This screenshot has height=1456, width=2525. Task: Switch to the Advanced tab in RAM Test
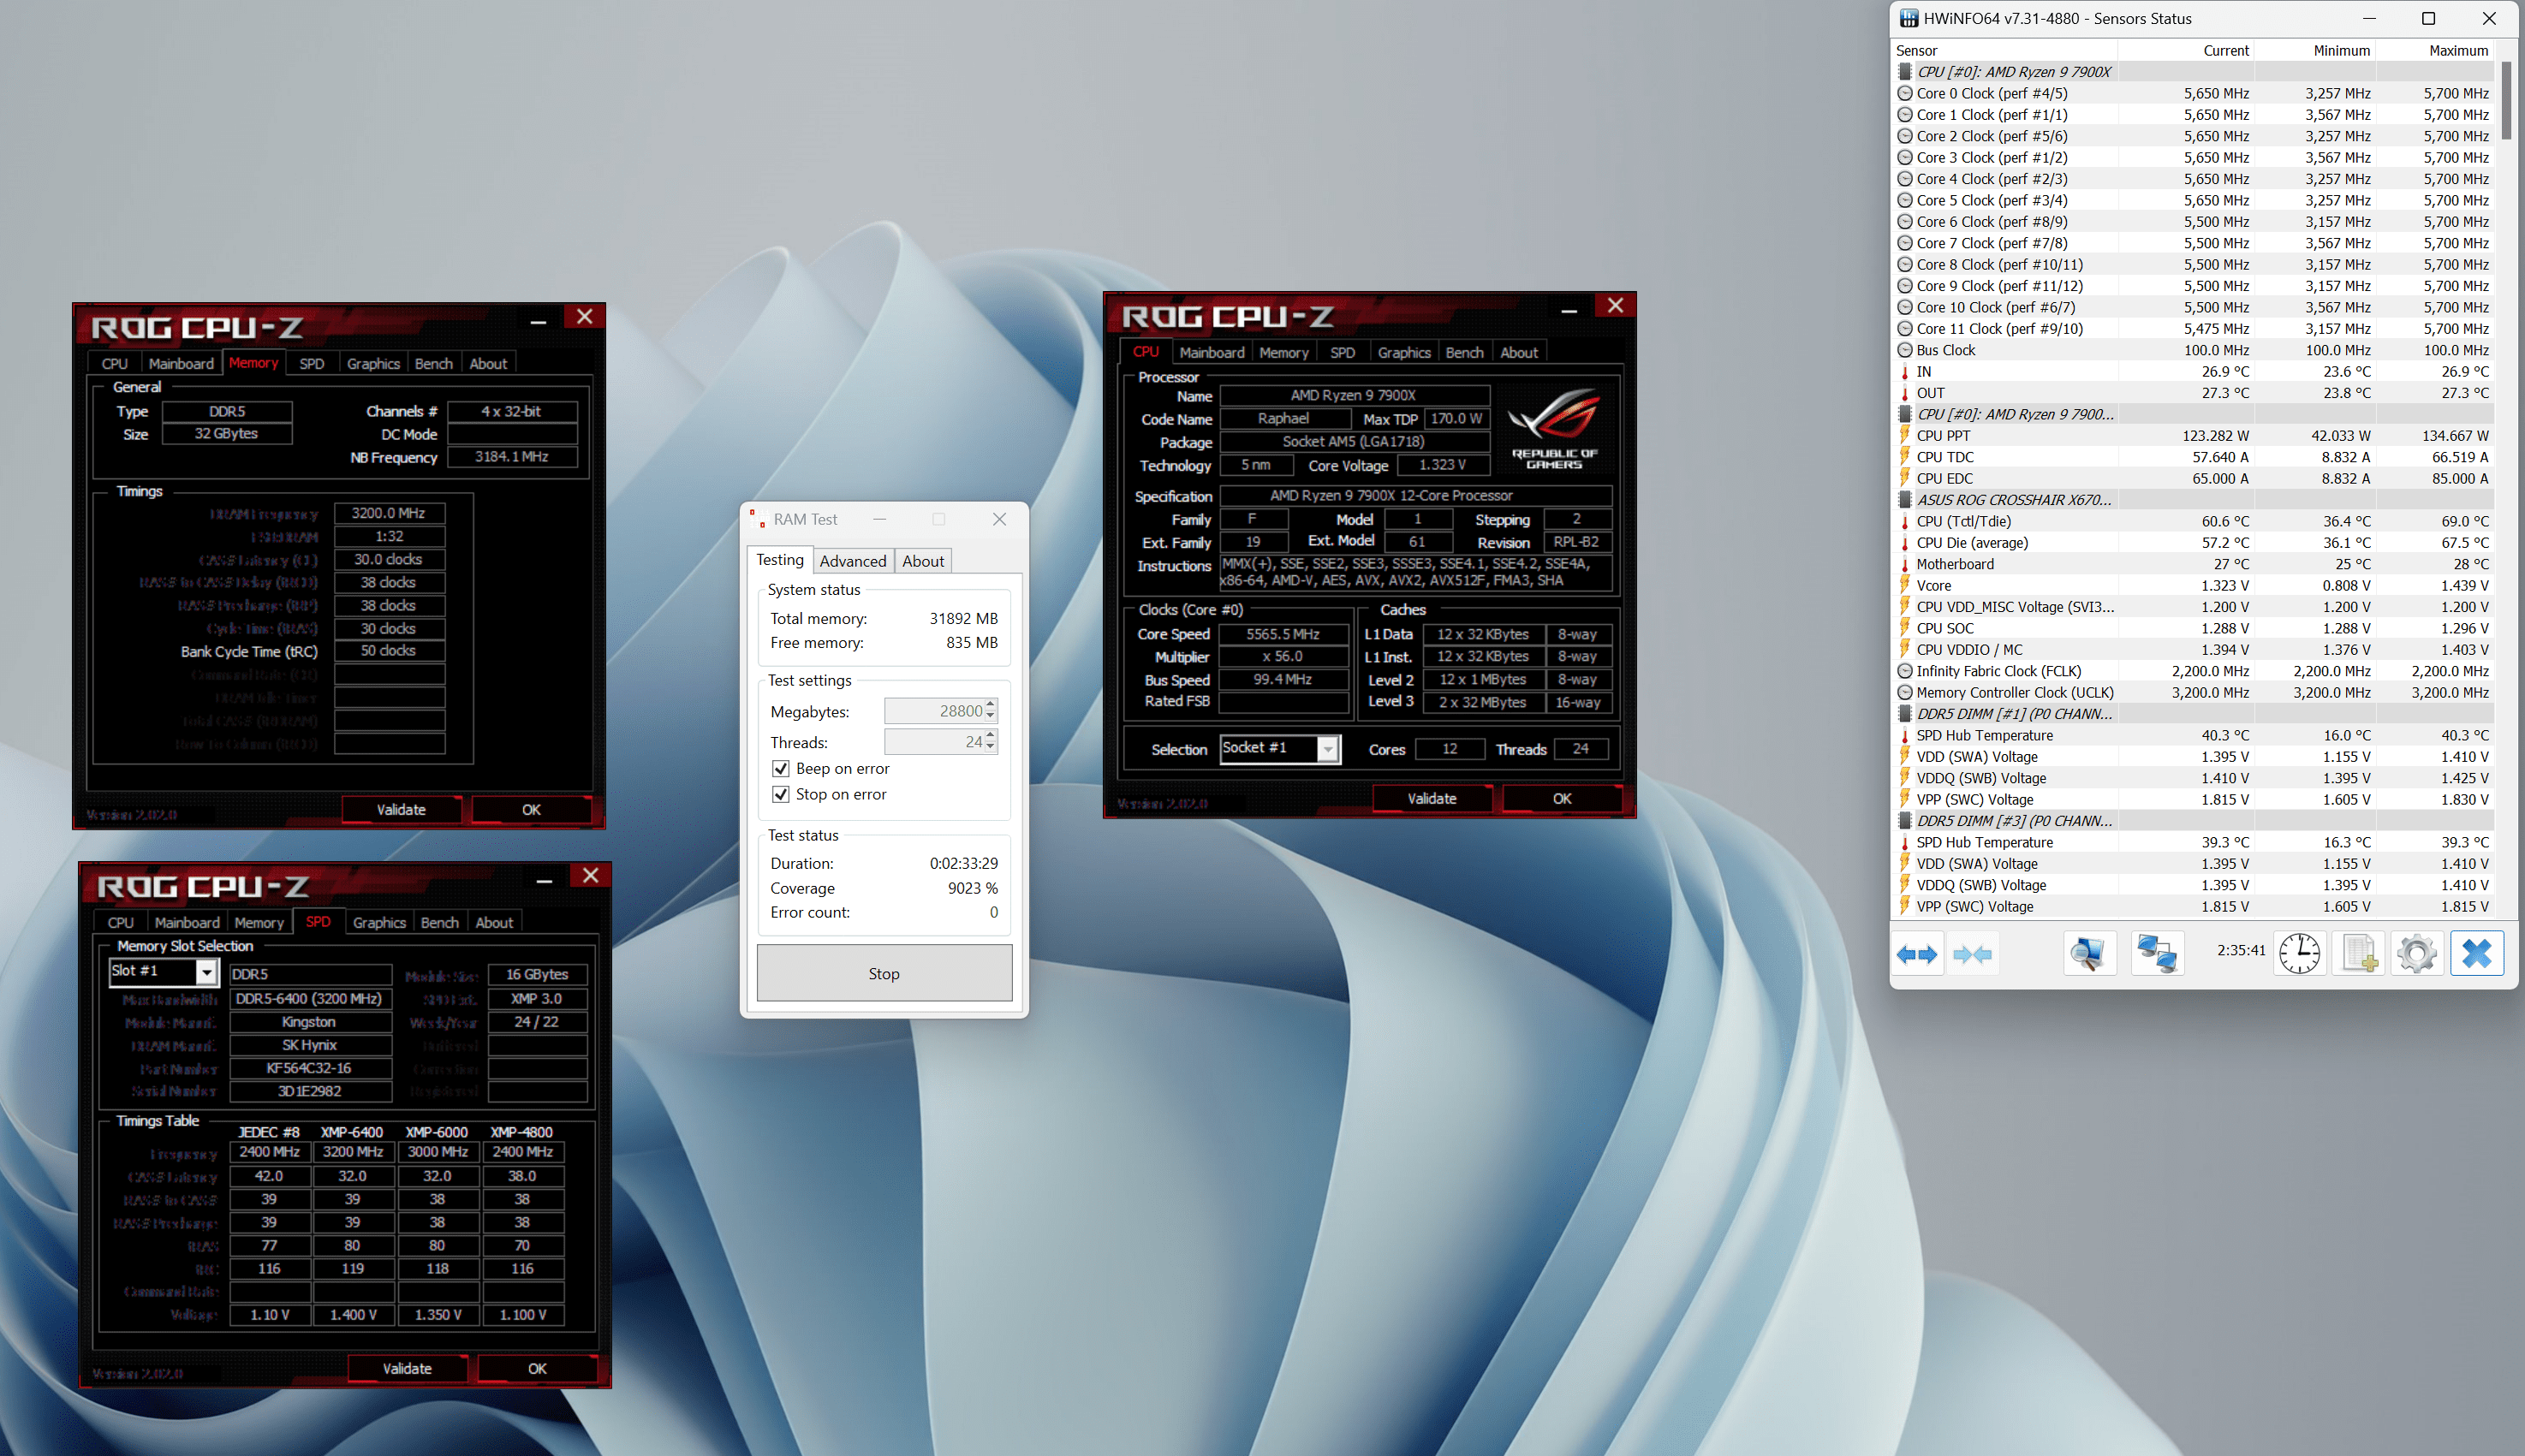click(852, 561)
